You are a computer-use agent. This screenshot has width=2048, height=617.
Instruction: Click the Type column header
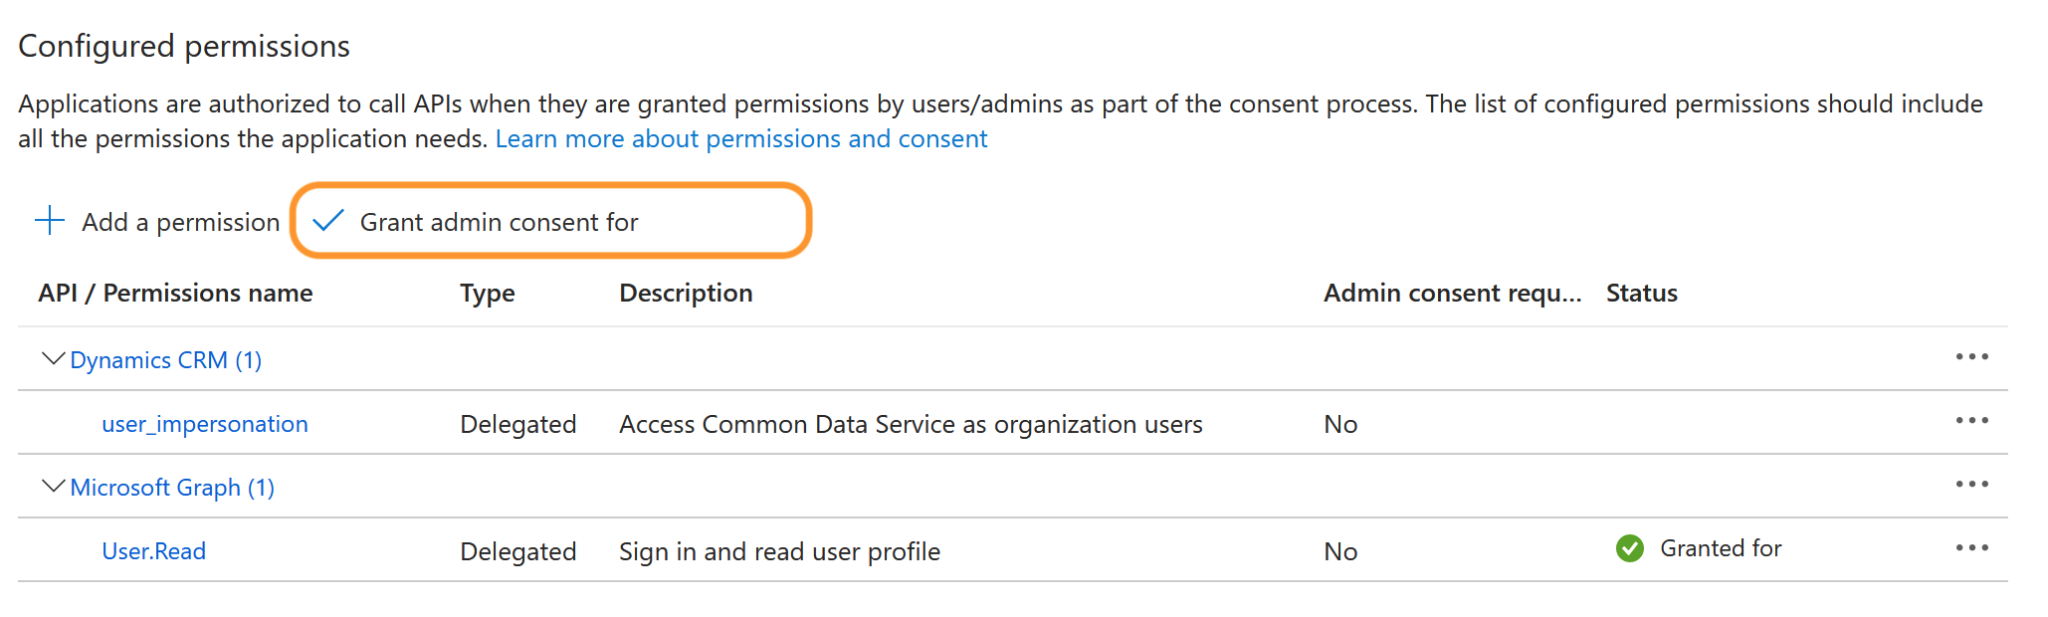488,293
